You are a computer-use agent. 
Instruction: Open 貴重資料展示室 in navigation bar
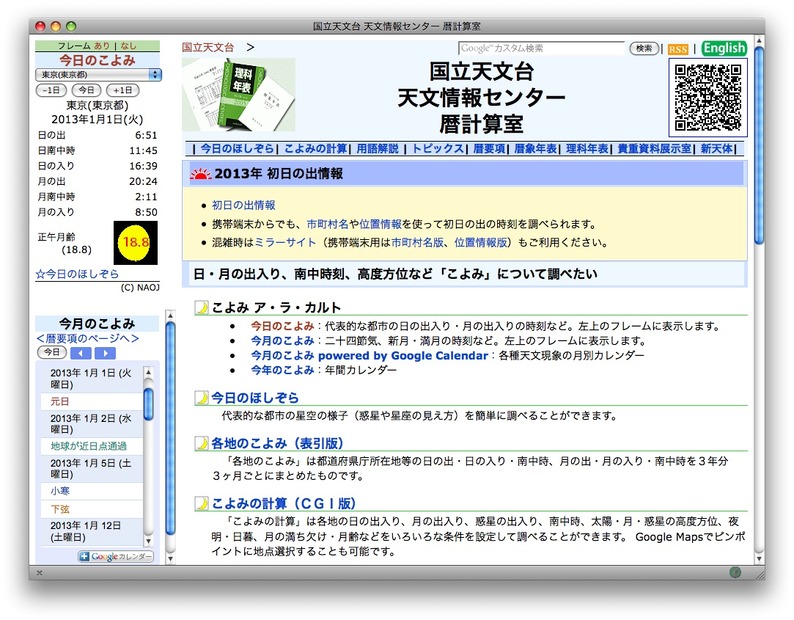point(654,148)
